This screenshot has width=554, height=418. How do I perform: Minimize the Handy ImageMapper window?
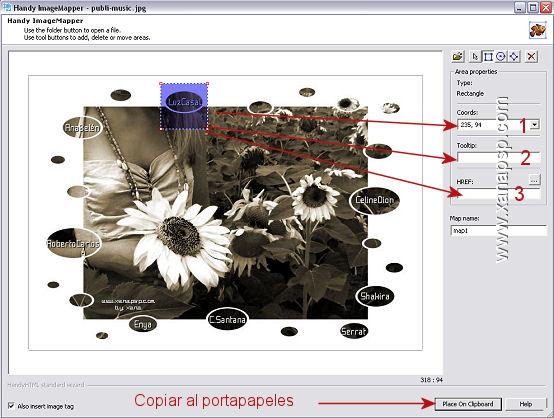pyautogui.click(x=519, y=7)
